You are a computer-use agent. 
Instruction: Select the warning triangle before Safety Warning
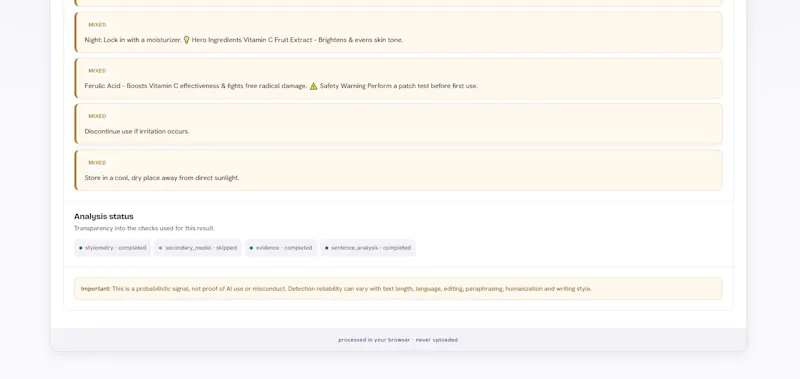tap(313, 86)
